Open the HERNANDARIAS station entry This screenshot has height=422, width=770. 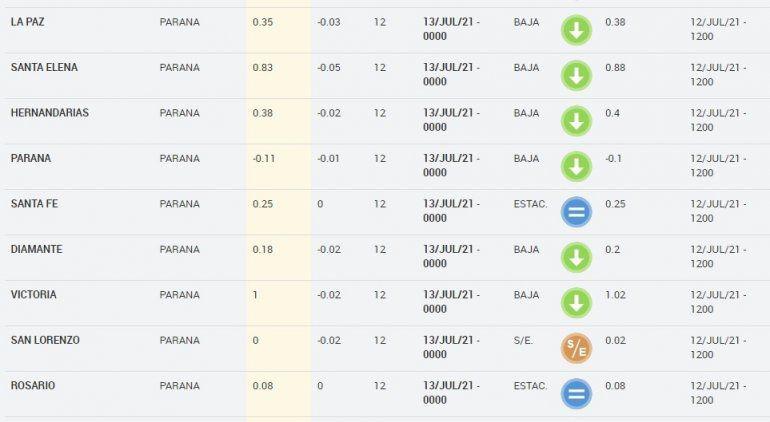49,113
